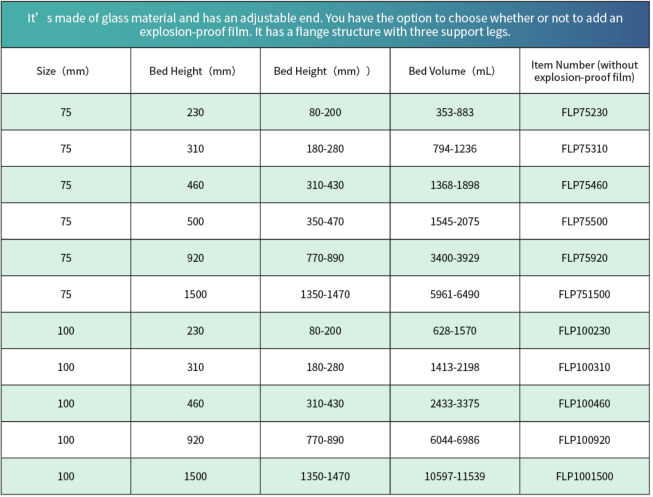Viewport: 653px width, 497px height.
Task: Click the 1368-1898 bed volume value
Action: tap(455, 185)
